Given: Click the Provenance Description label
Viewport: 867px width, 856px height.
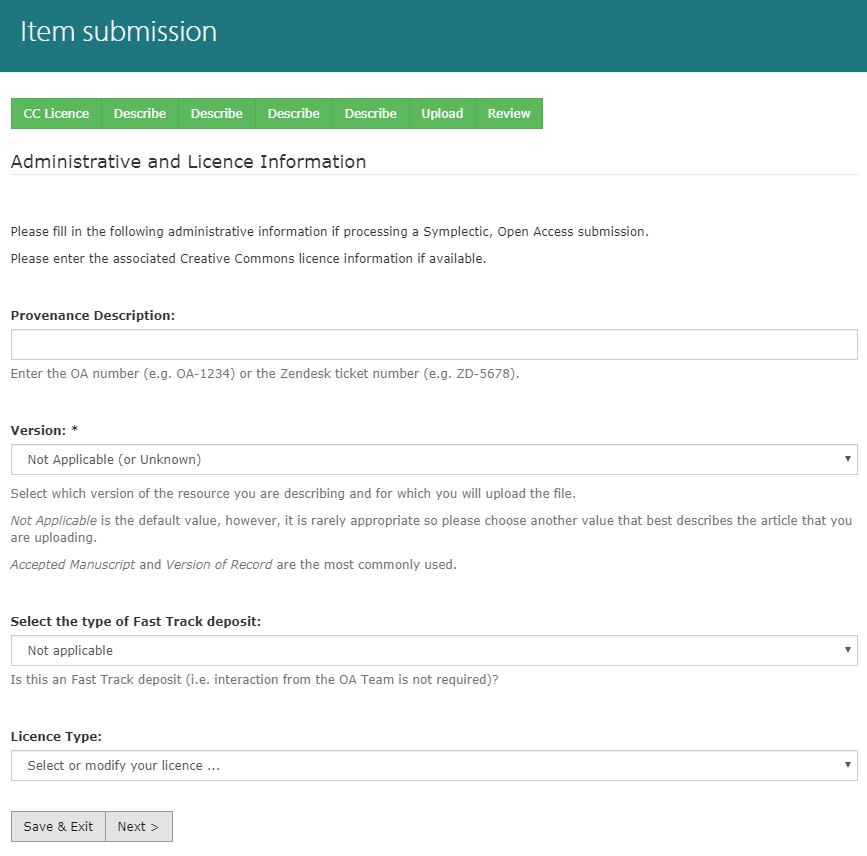Looking at the screenshot, I should coord(93,315).
